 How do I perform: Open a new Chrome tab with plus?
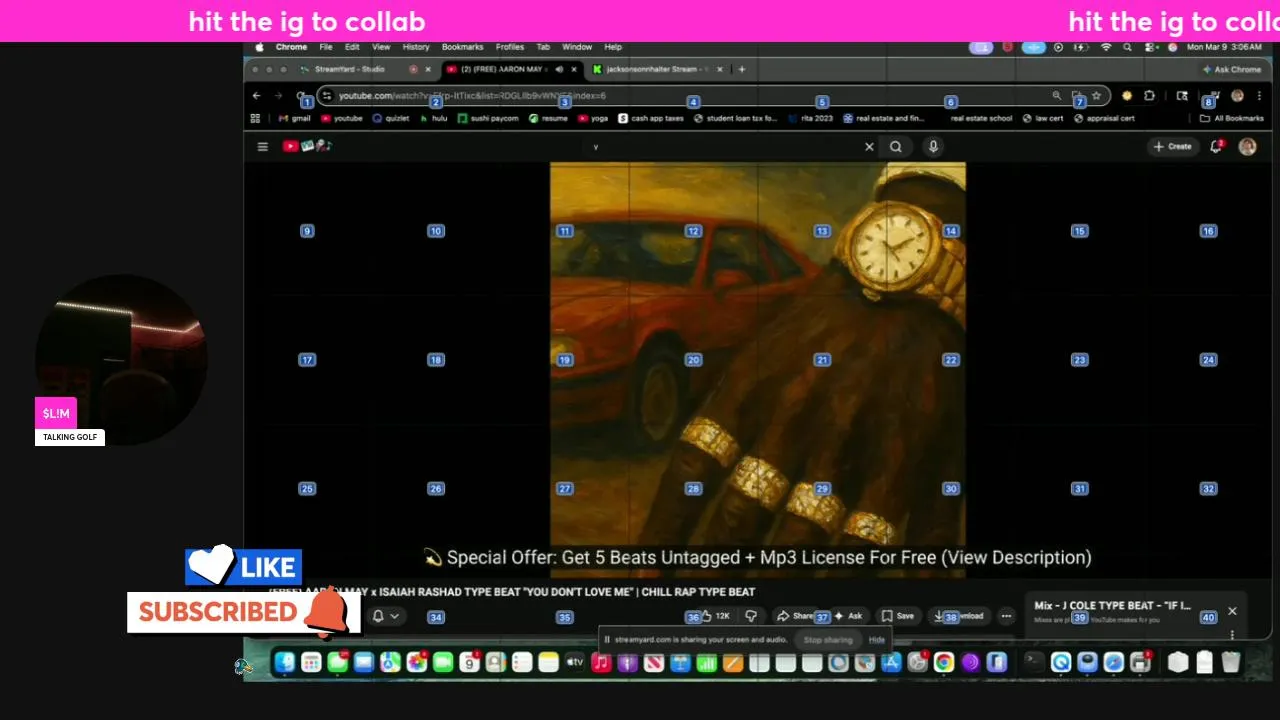coord(742,69)
